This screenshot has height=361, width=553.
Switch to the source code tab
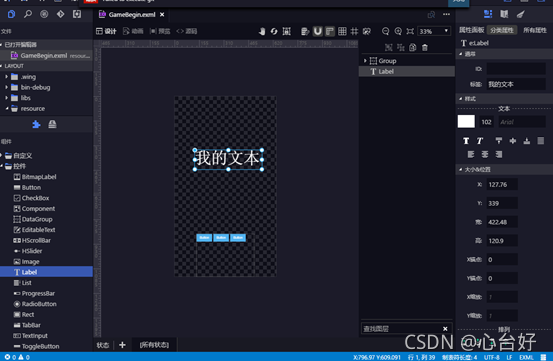pyautogui.click(x=187, y=31)
